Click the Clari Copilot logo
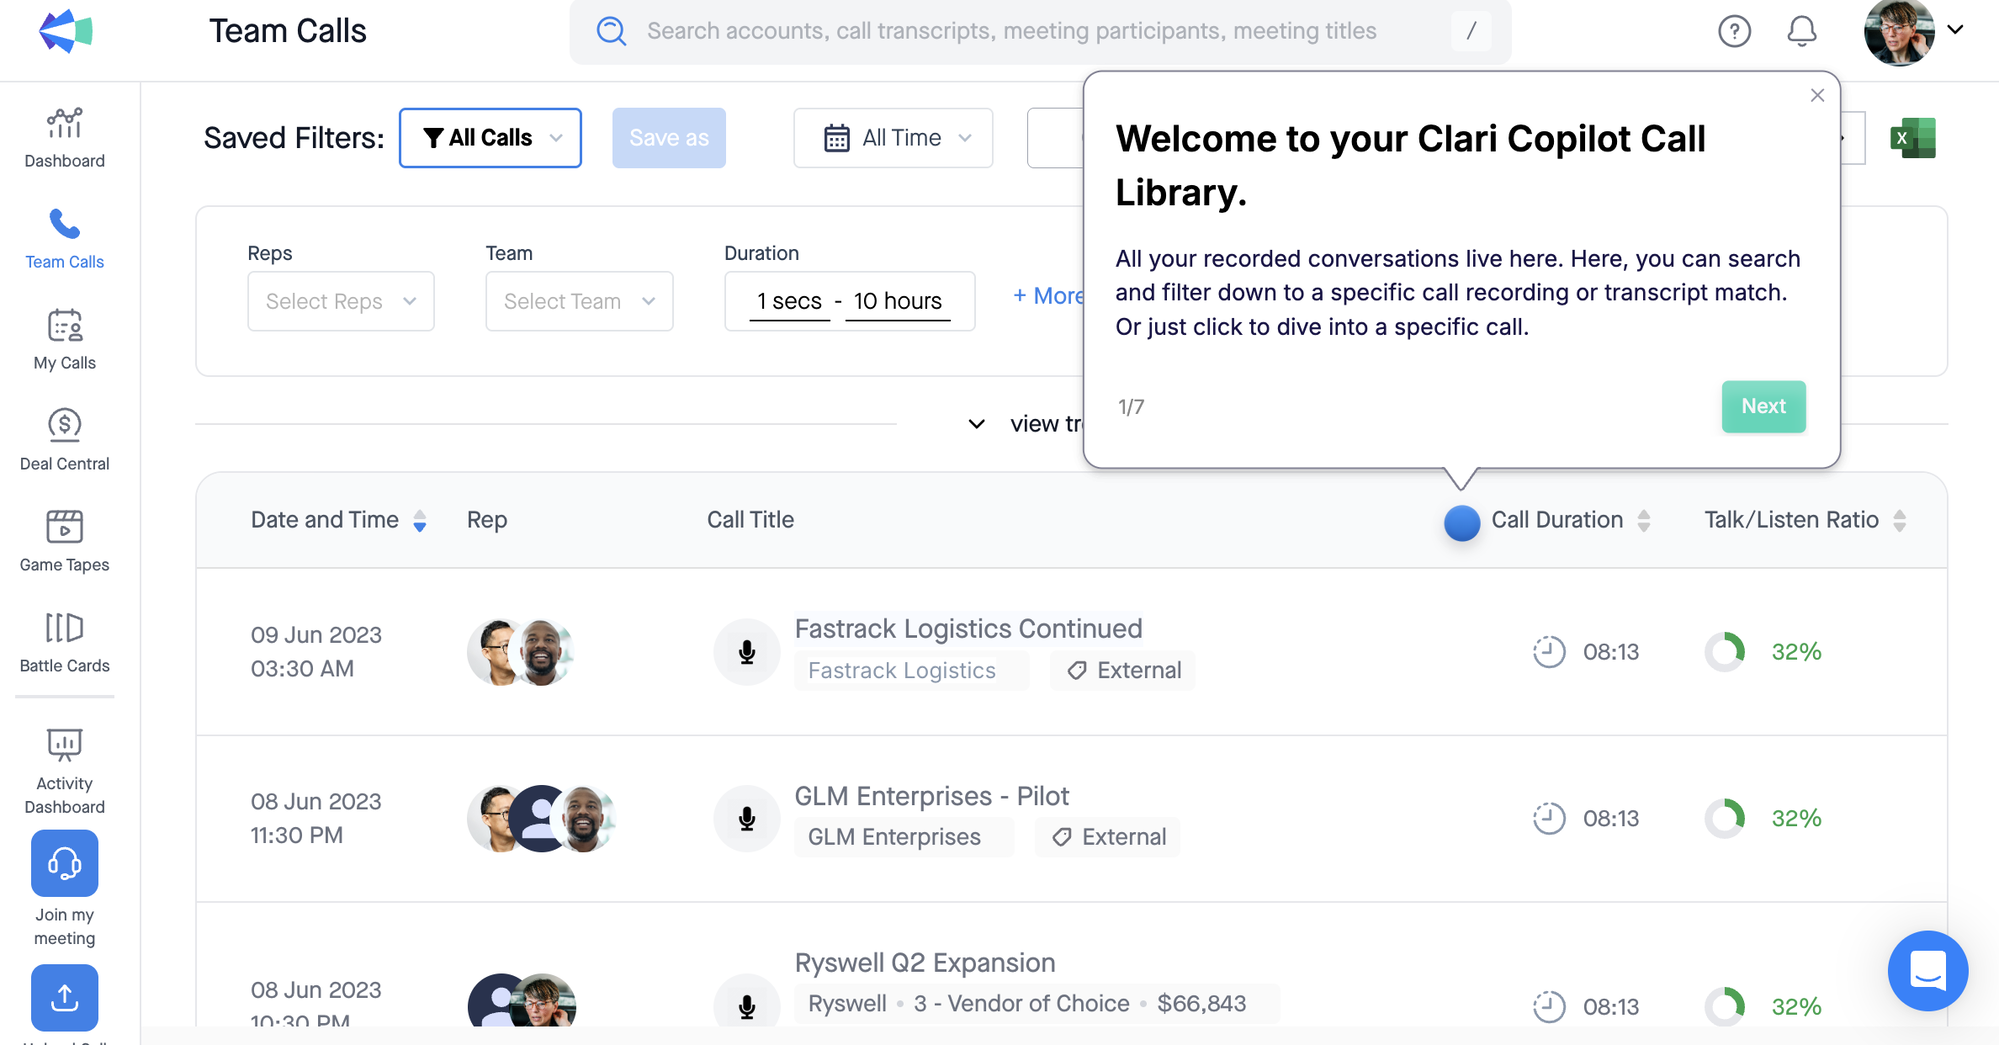Viewport: 1999px width, 1045px height. click(65, 31)
